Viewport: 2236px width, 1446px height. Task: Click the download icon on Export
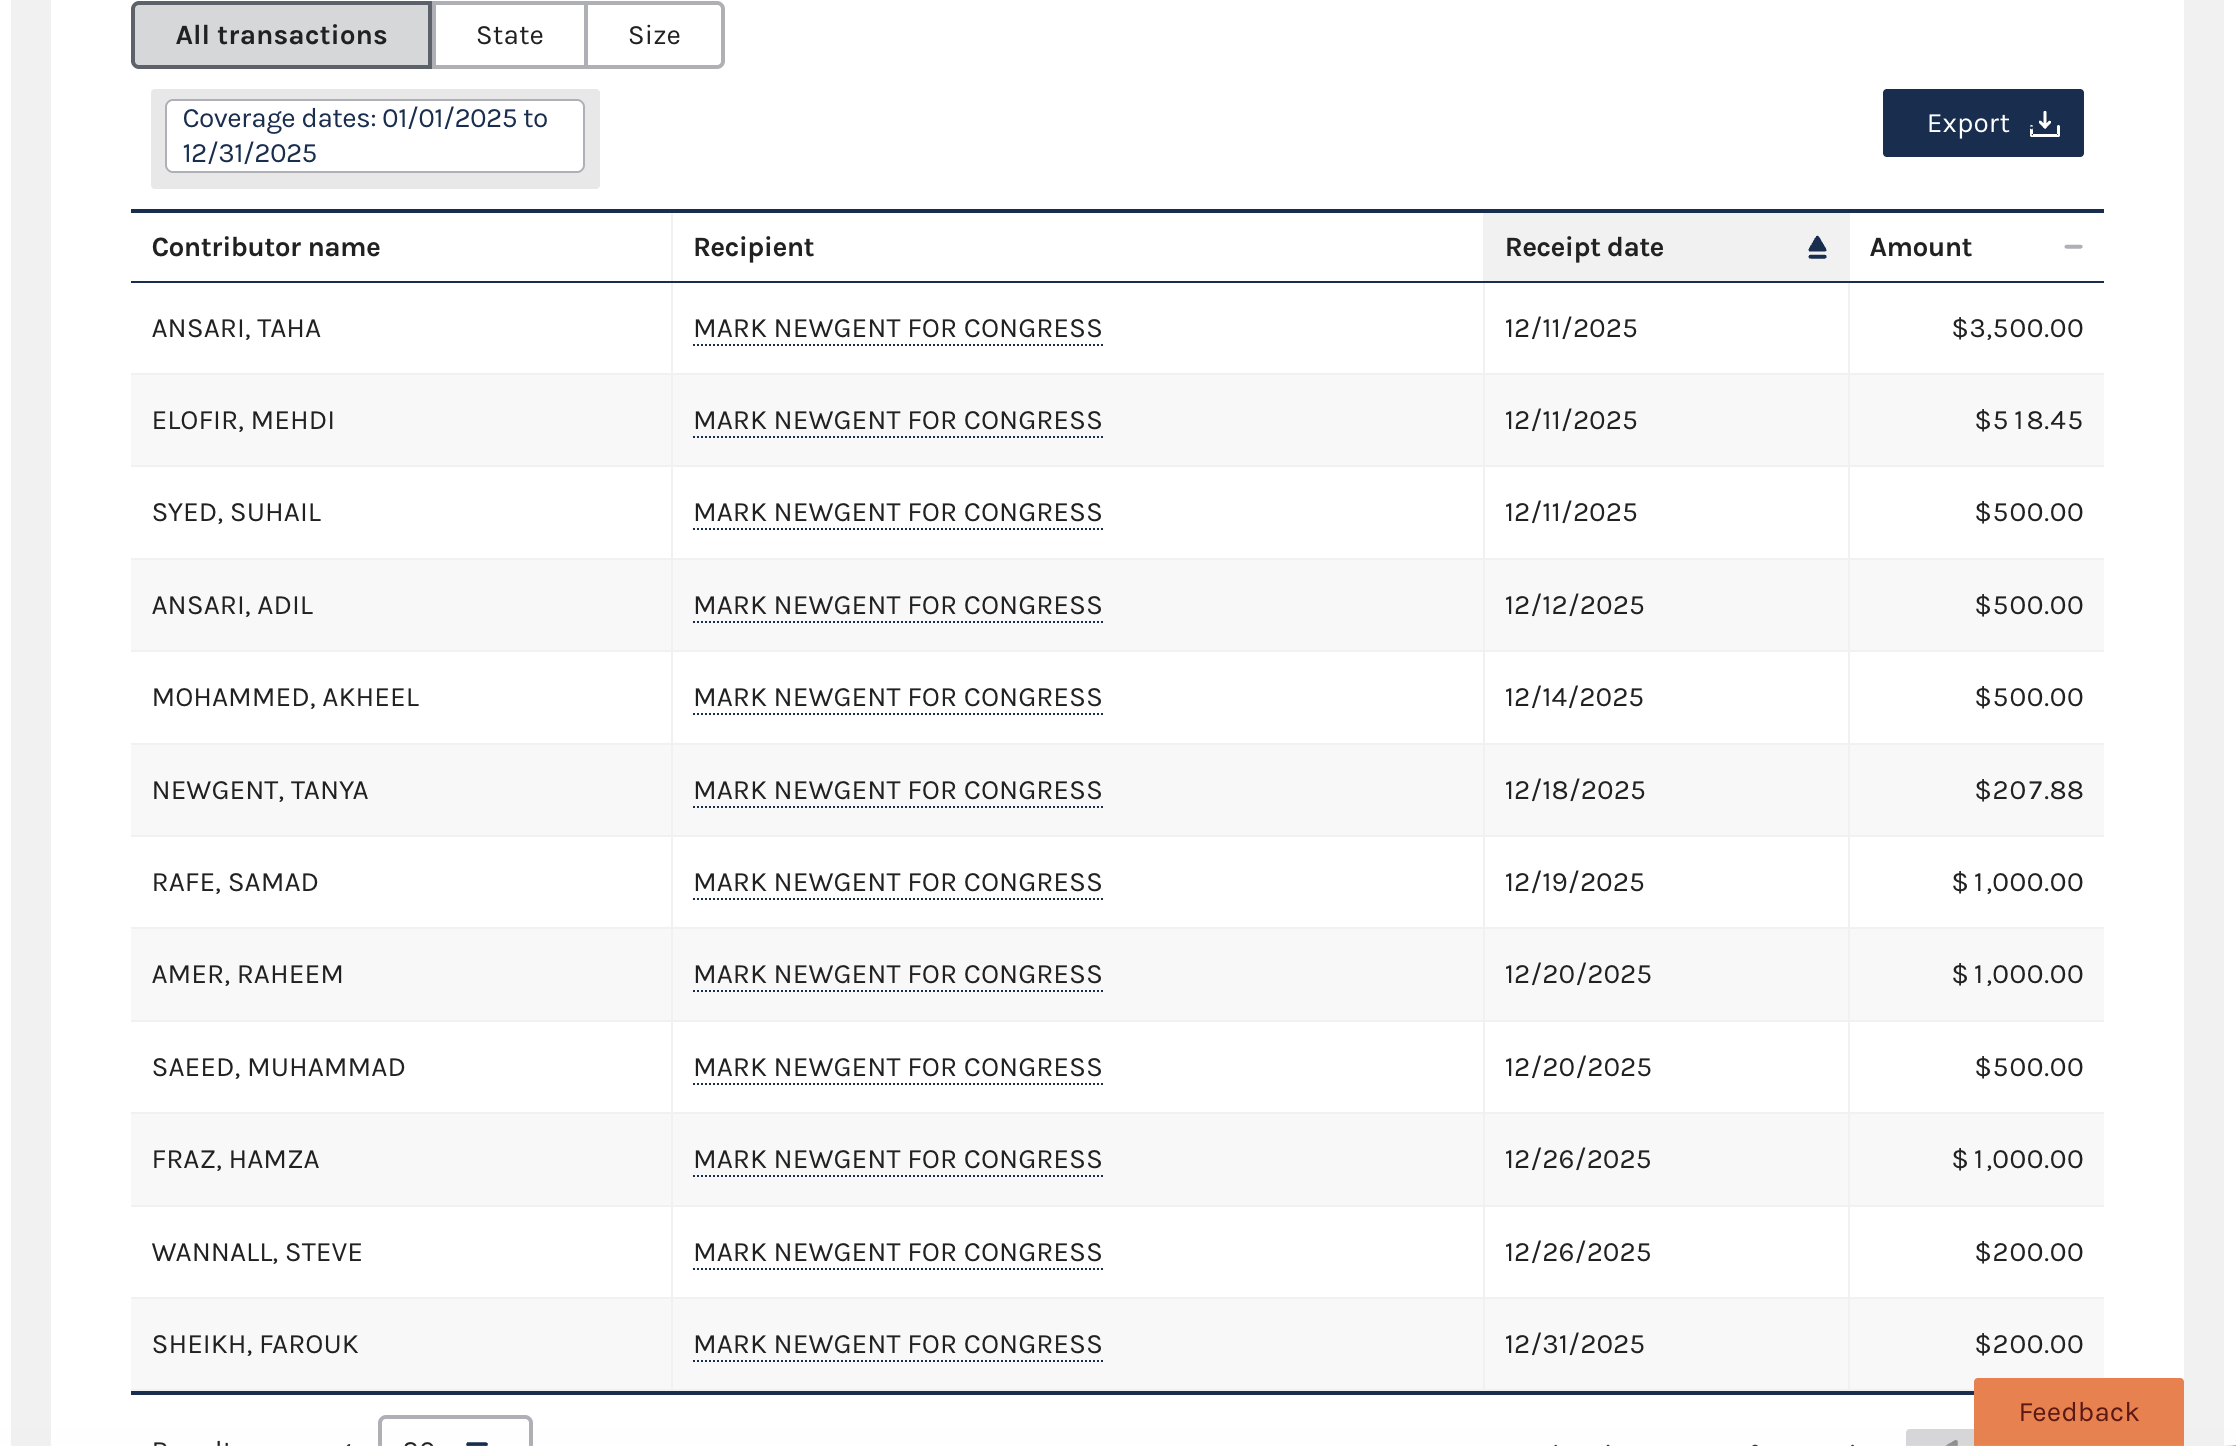(x=2044, y=124)
